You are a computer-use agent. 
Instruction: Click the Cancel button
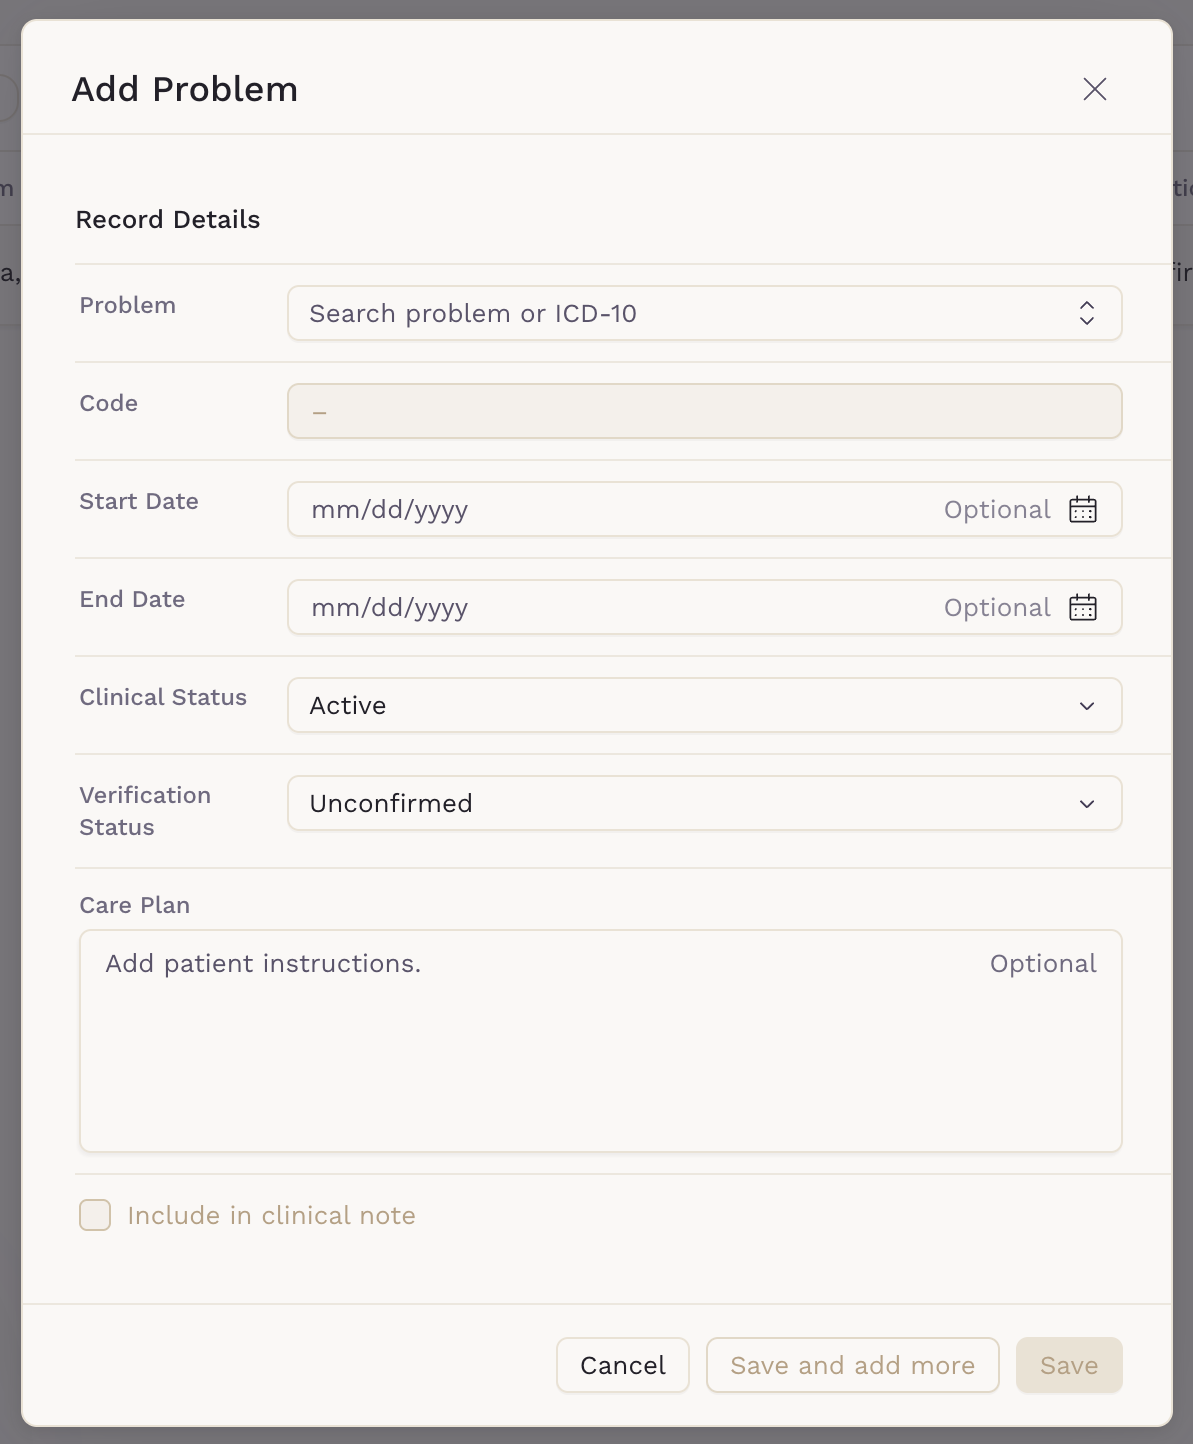pyautogui.click(x=623, y=1365)
